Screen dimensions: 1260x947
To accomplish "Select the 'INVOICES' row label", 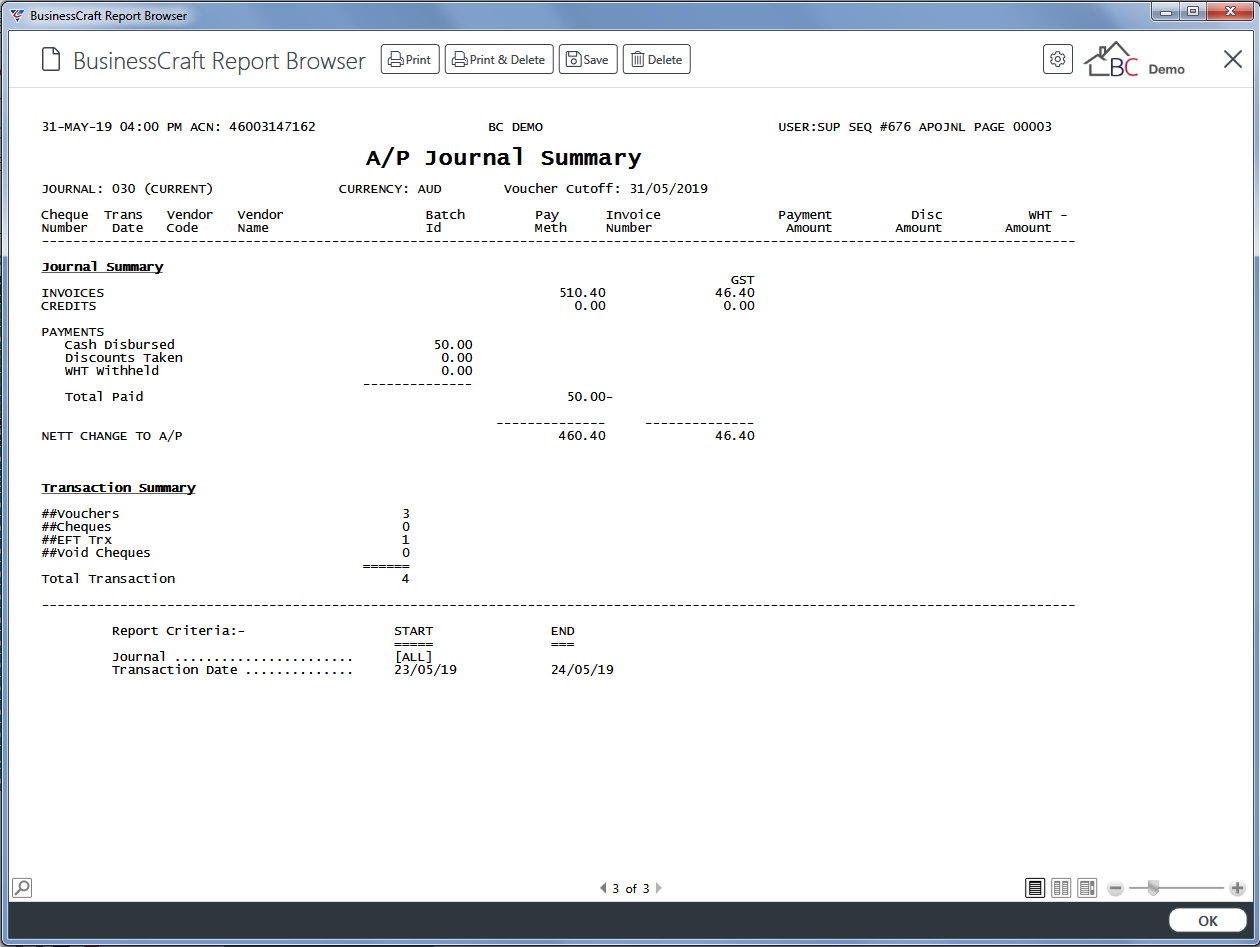I will click(x=72, y=293).
